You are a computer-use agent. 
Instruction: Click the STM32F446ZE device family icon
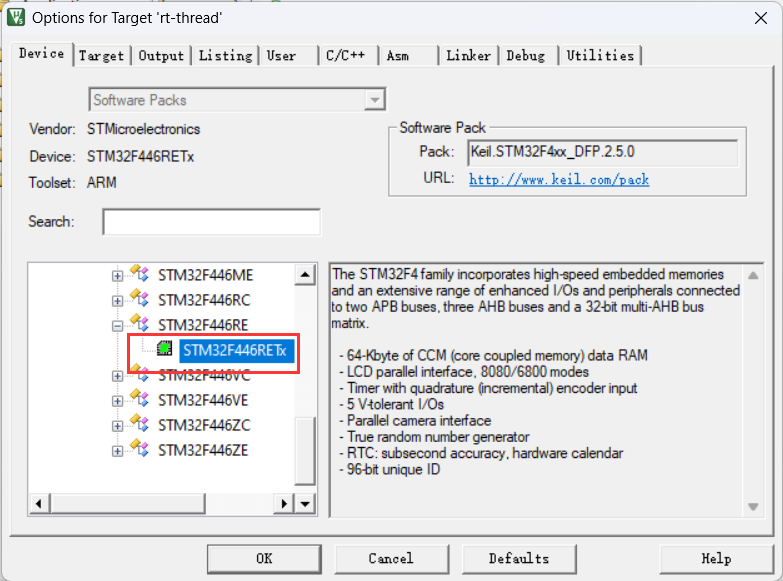point(139,448)
